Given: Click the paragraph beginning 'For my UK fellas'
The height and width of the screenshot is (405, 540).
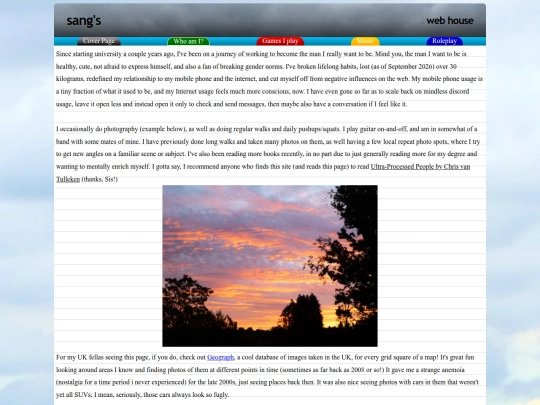Looking at the screenshot, I should click(x=267, y=376).
